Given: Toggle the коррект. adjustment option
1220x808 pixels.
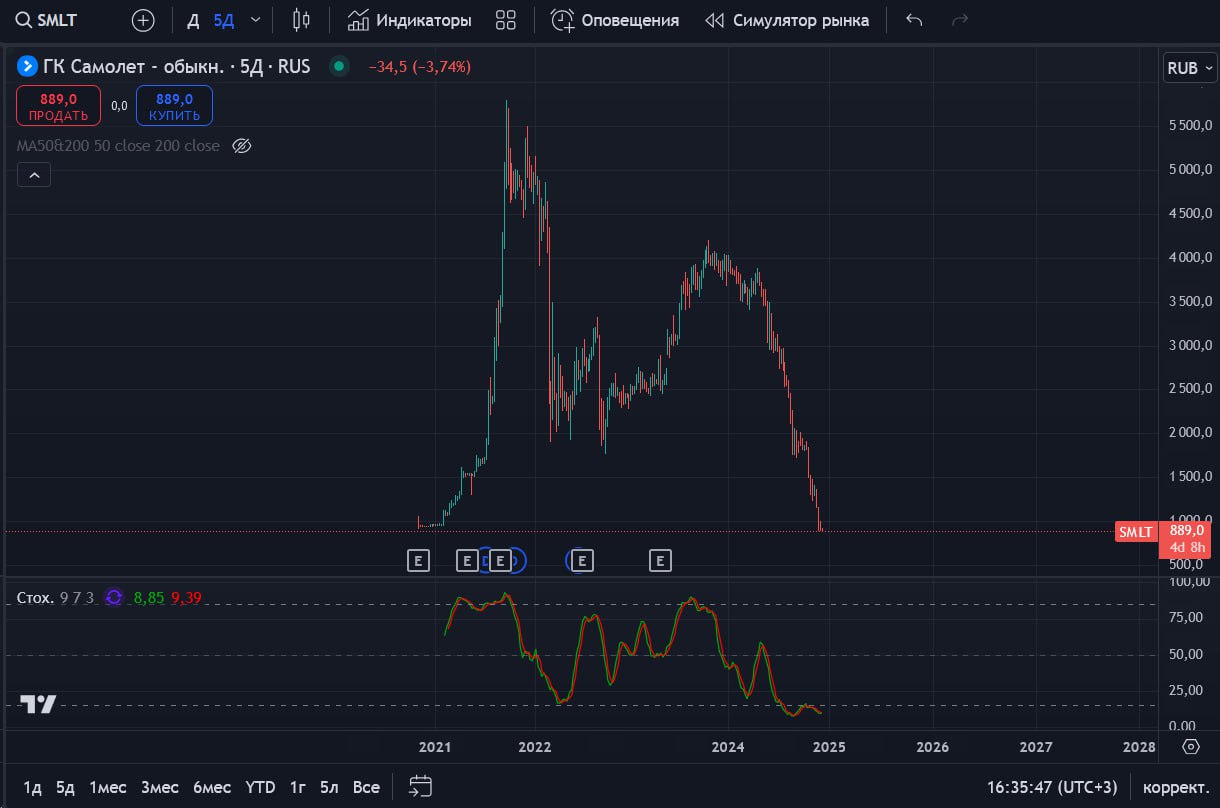Looking at the screenshot, I should [x=1175, y=787].
